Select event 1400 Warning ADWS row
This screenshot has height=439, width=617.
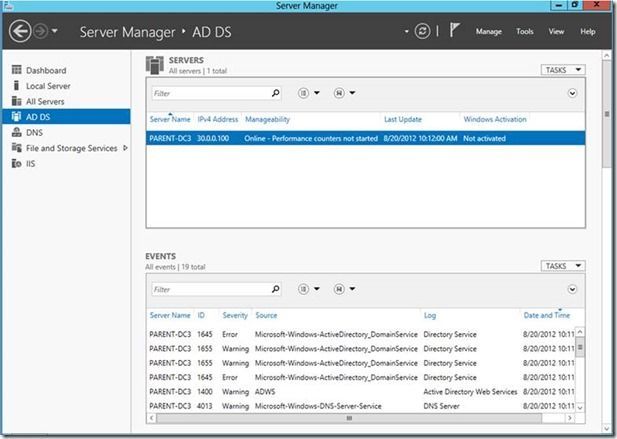[x=361, y=392]
